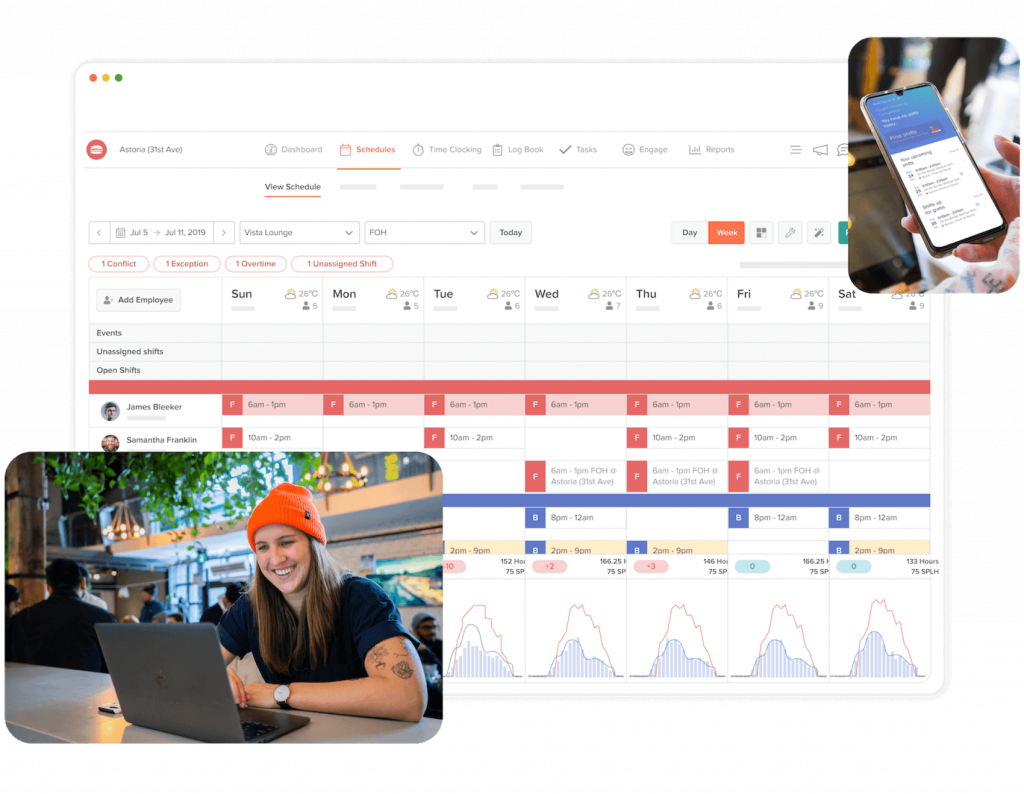1024x794 pixels.
Task: Switch schedule to Week view
Action: pyautogui.click(x=727, y=233)
